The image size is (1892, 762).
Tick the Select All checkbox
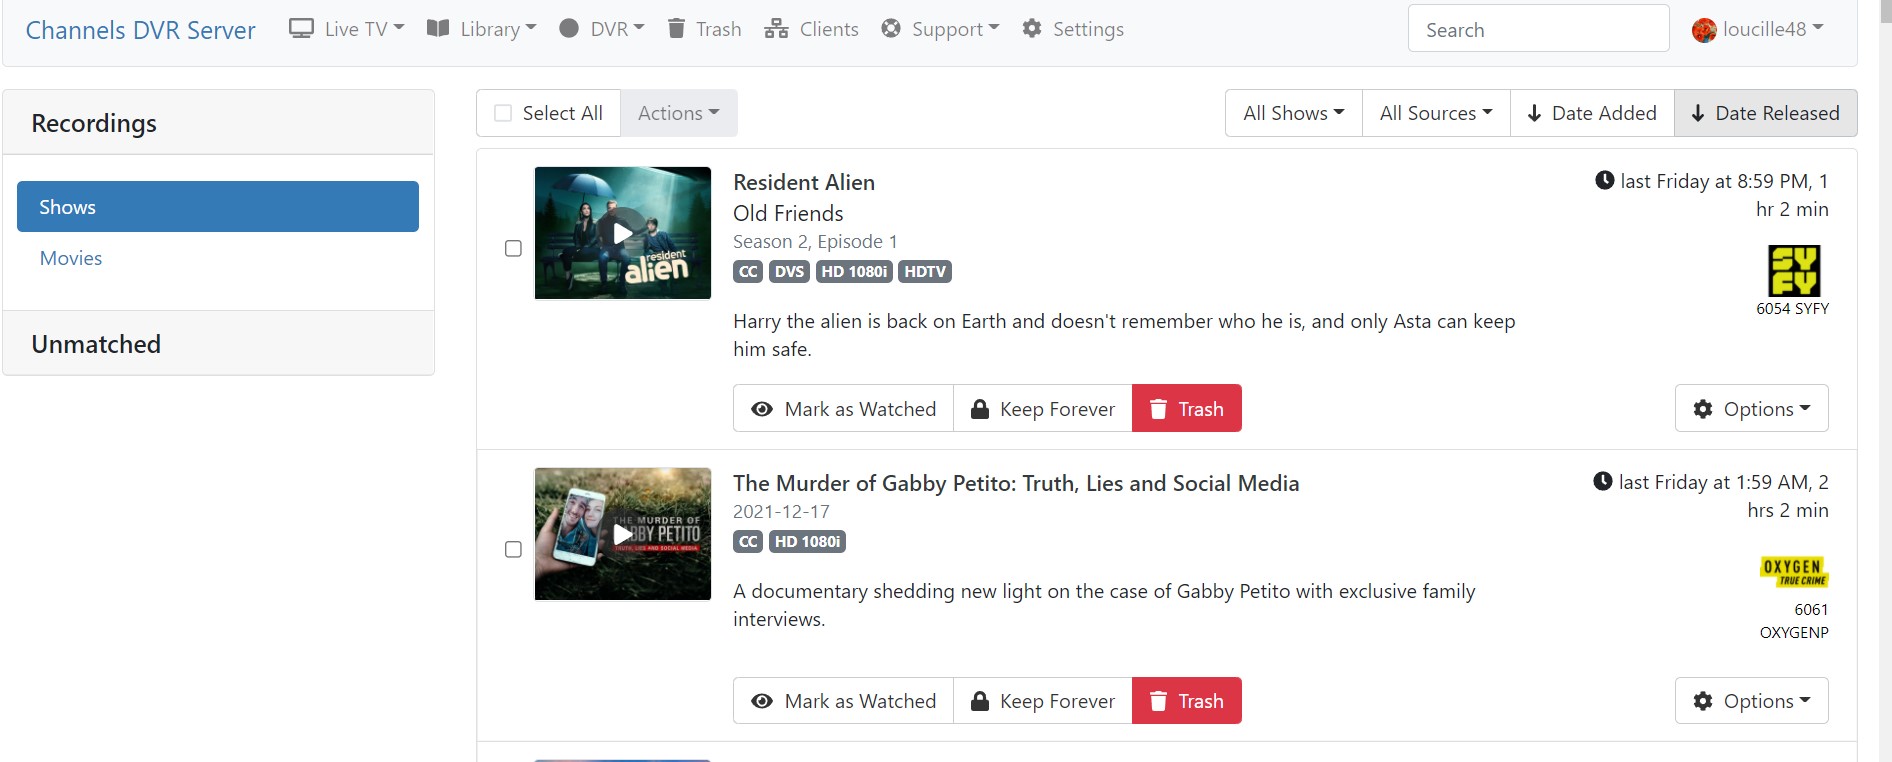(504, 113)
